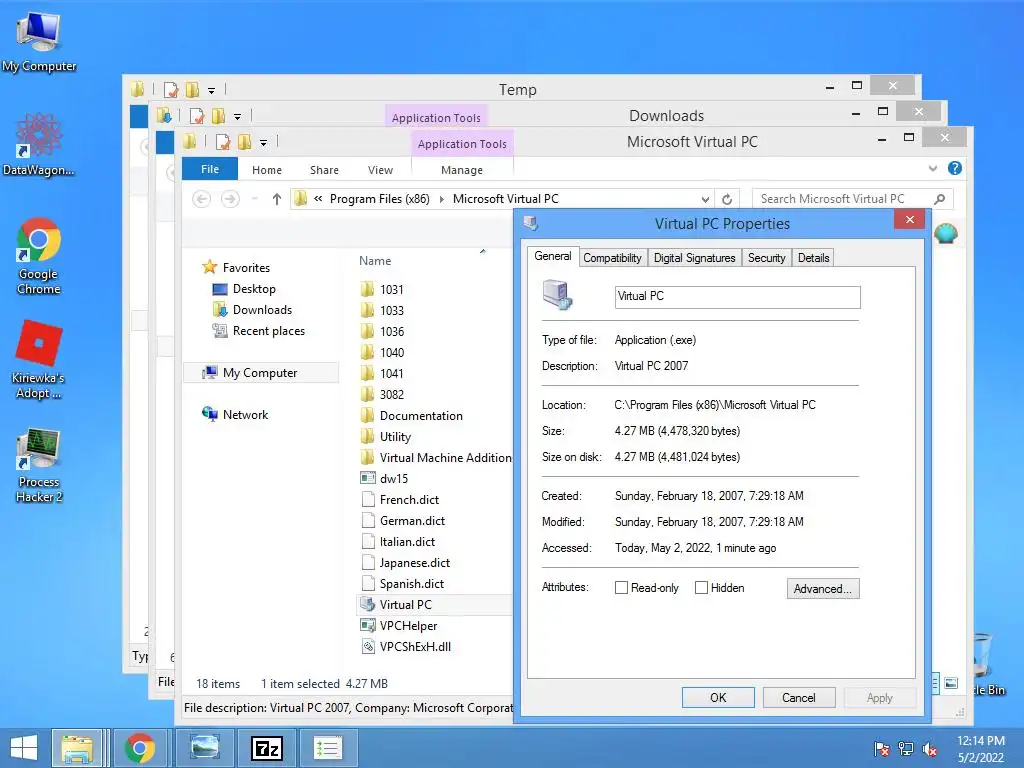This screenshot has width=1024, height=768.
Task: Click the Virtual PC exe file icon
Action: point(368,605)
